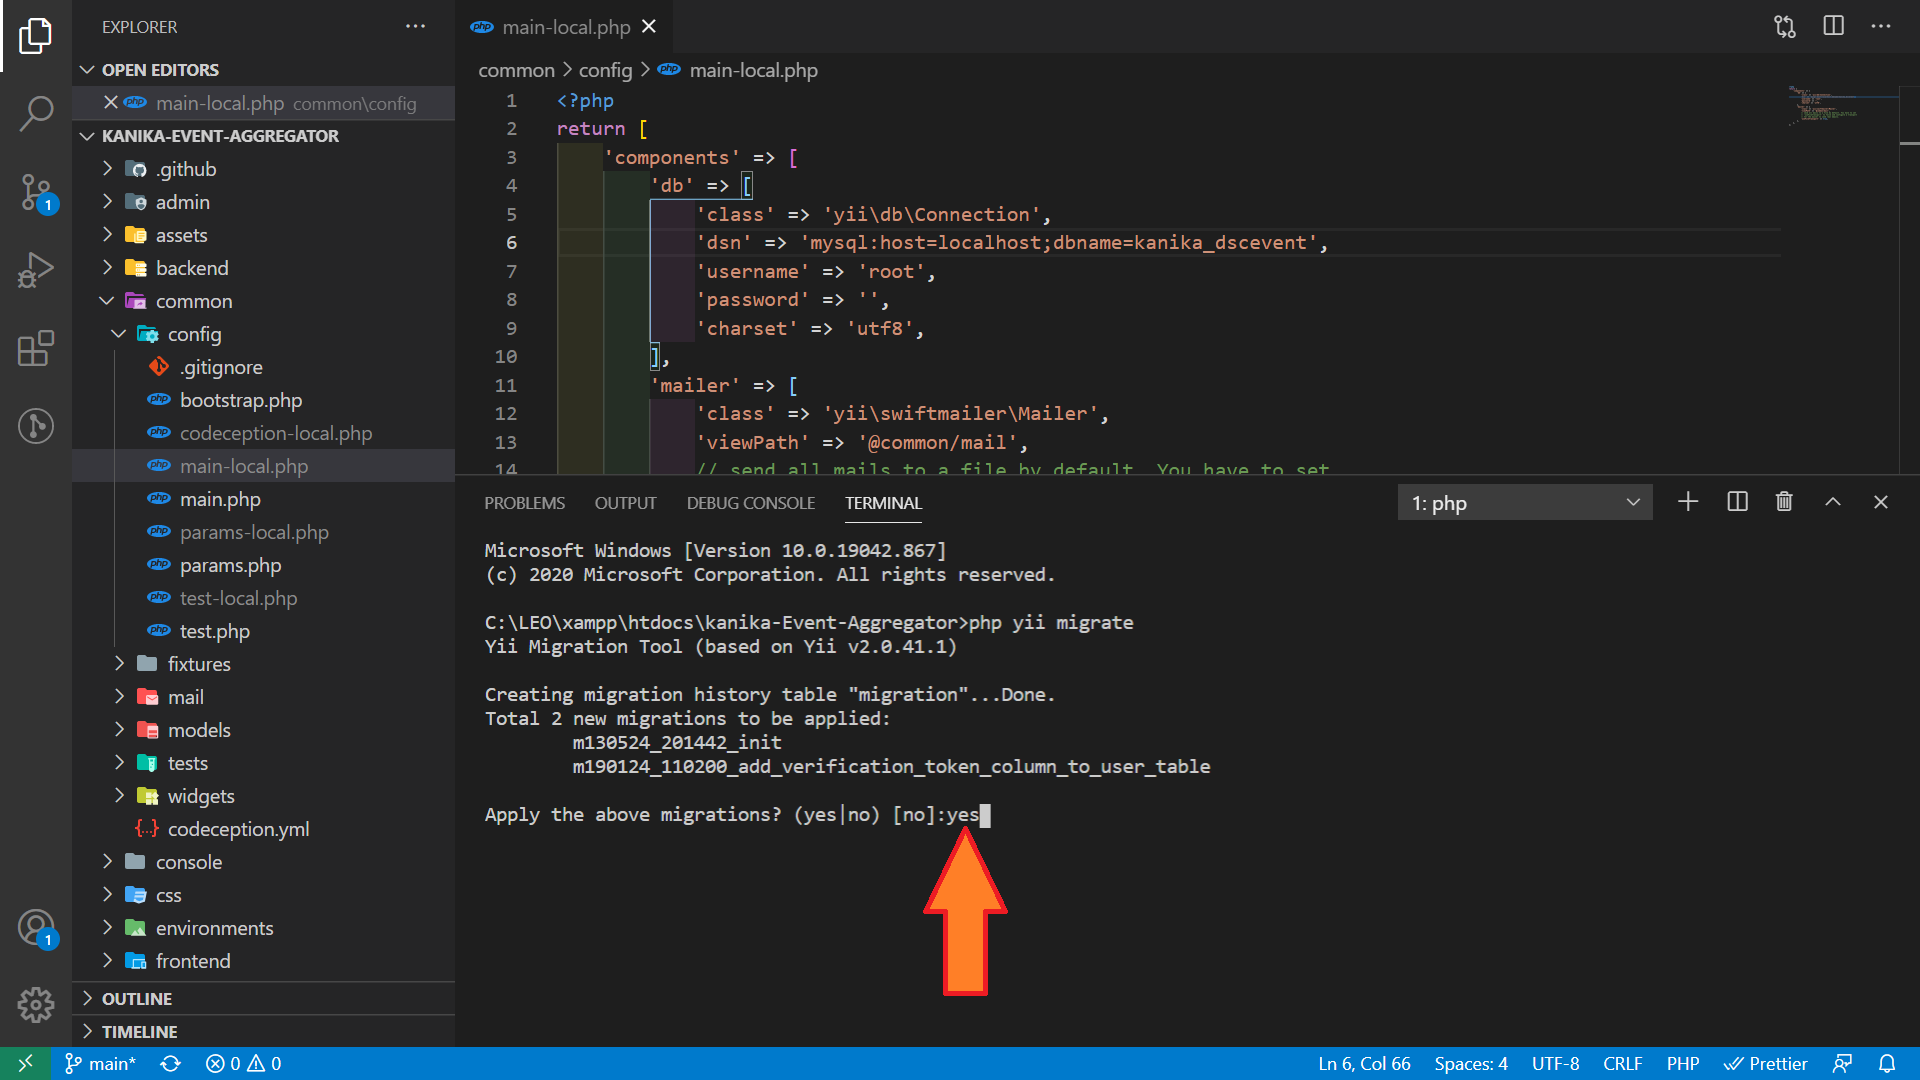Select the TERMINAL panel tab
Image resolution: width=1920 pixels, height=1080 pixels.
[884, 503]
